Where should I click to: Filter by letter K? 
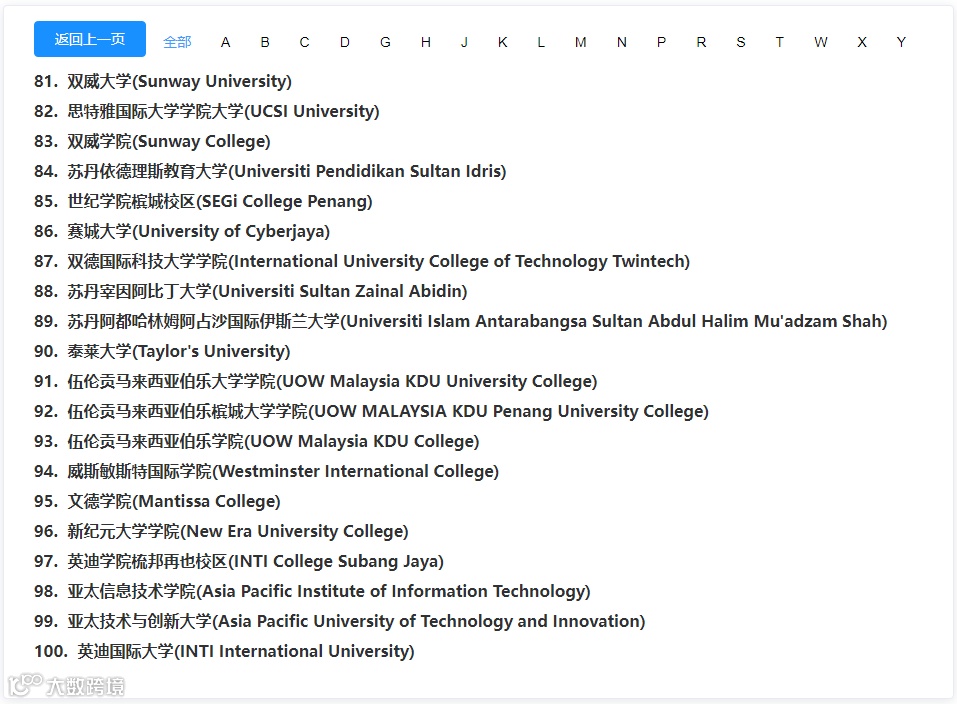tap(503, 42)
